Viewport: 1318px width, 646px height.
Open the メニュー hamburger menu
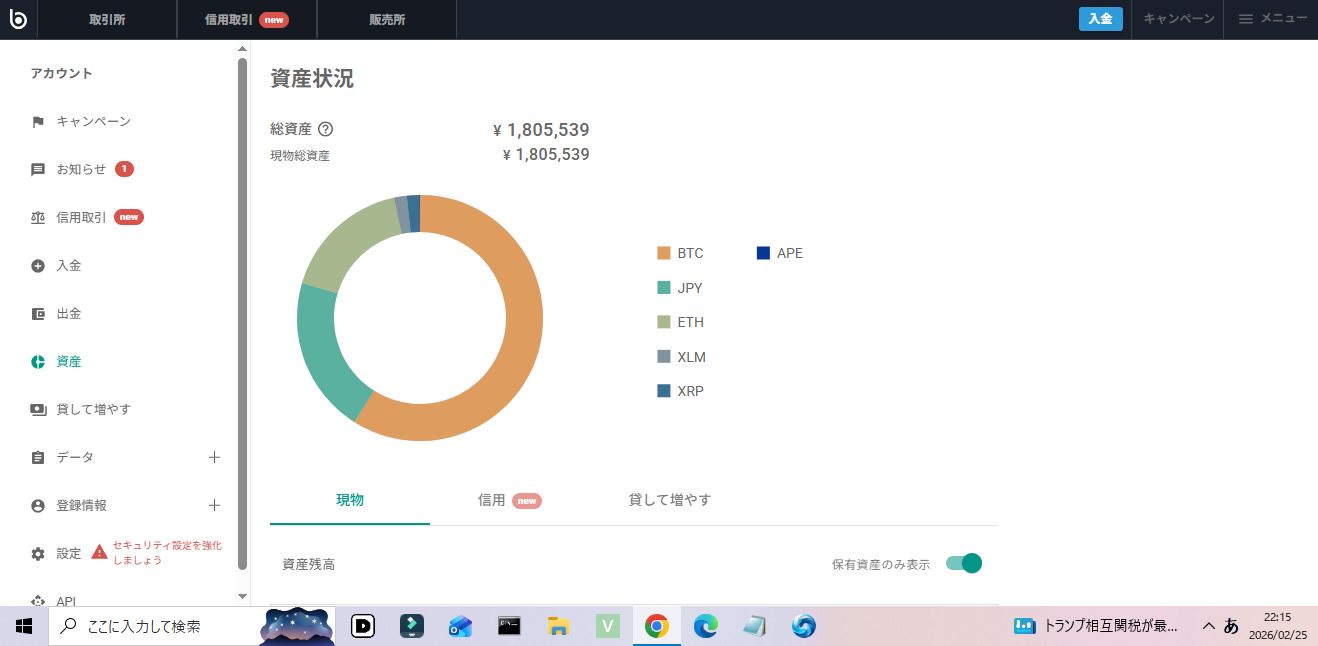click(x=1272, y=19)
